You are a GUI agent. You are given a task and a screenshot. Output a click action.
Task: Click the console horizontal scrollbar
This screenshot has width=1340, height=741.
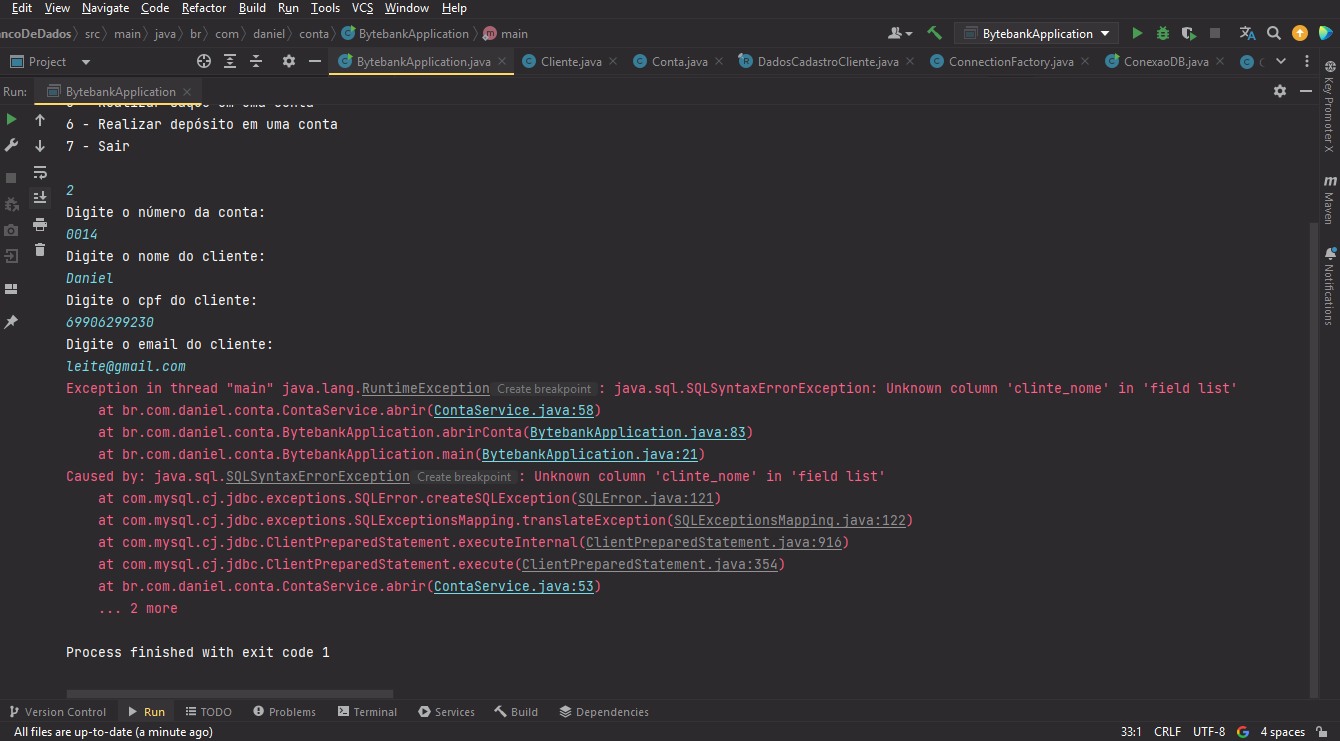click(x=230, y=693)
